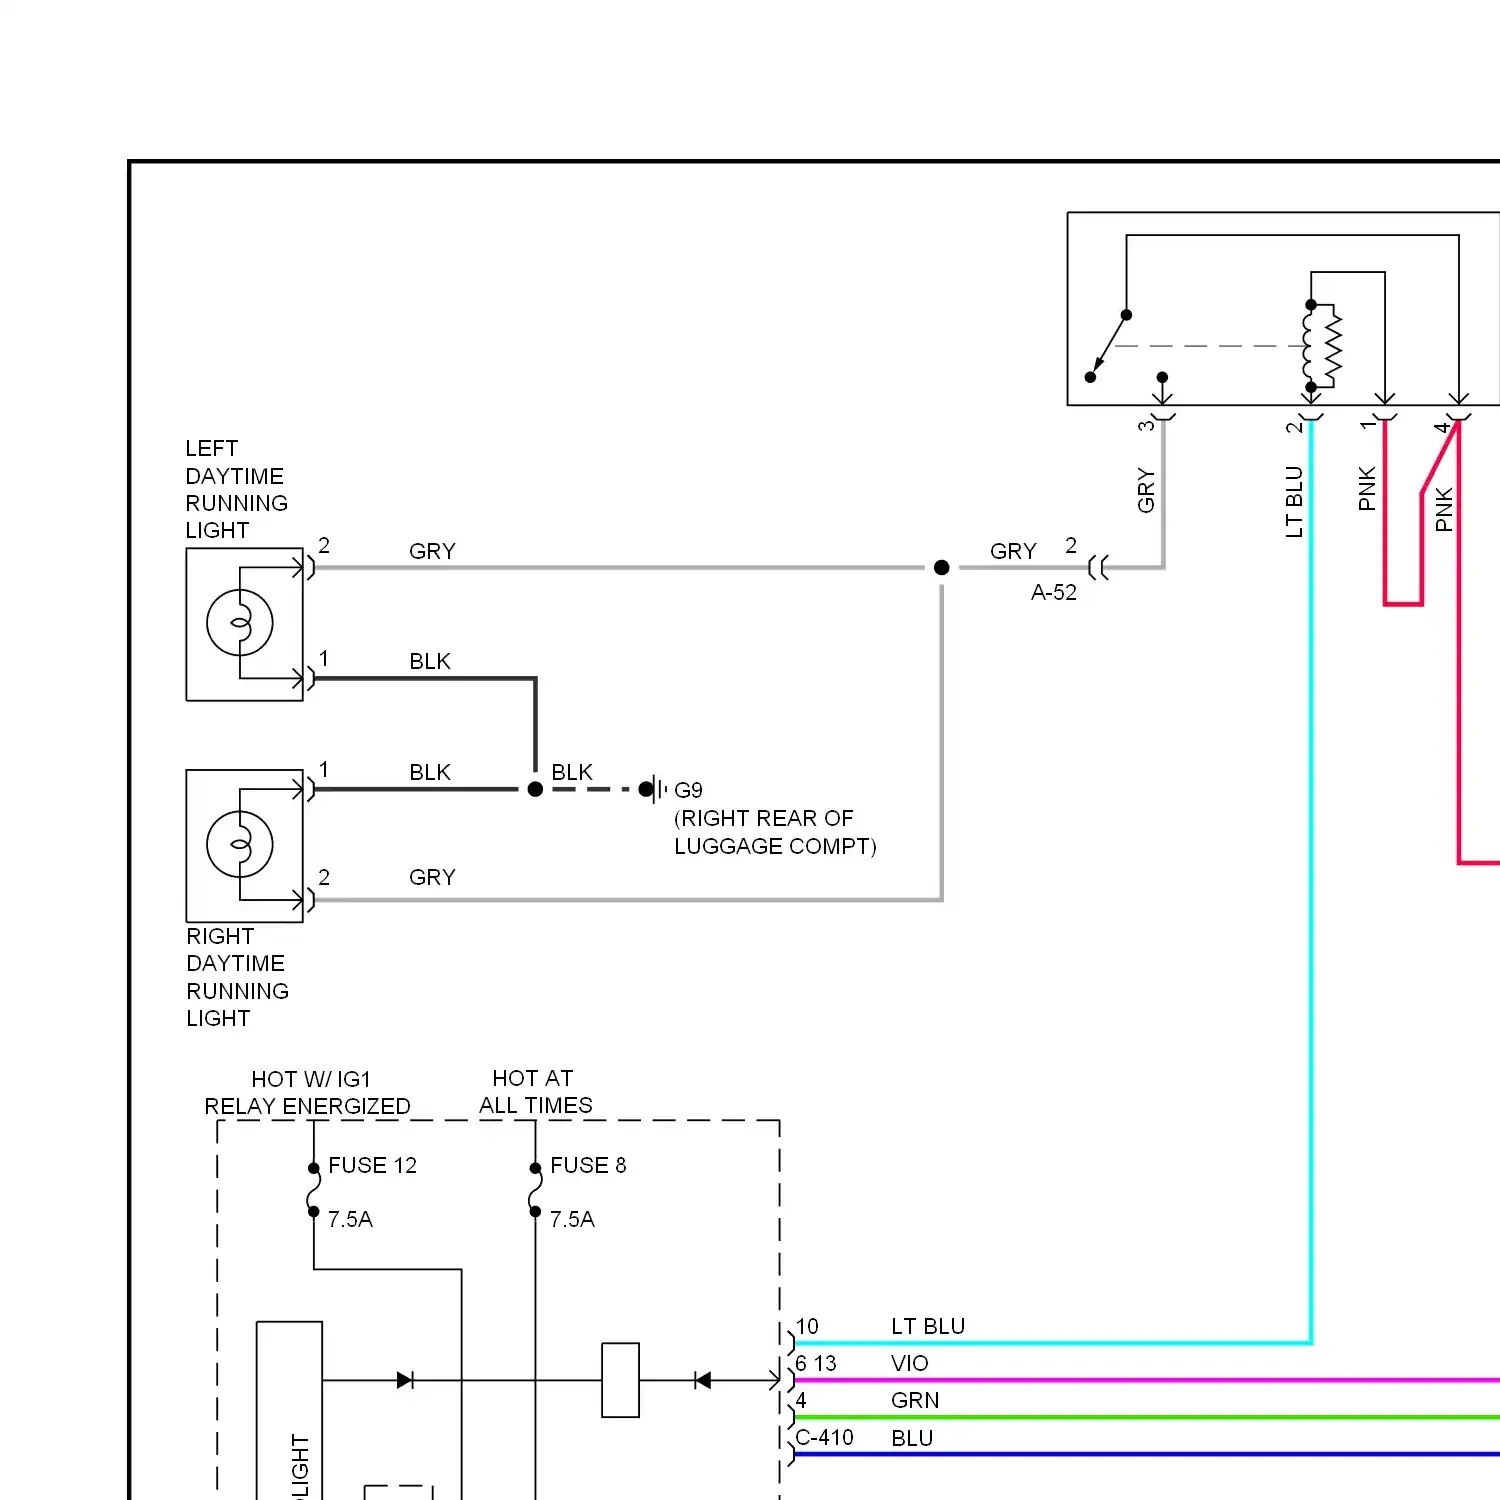This screenshot has width=1500, height=1500.
Task: Click the RIGHT DAYTIME RUNNING LIGHT label
Action: point(237,977)
